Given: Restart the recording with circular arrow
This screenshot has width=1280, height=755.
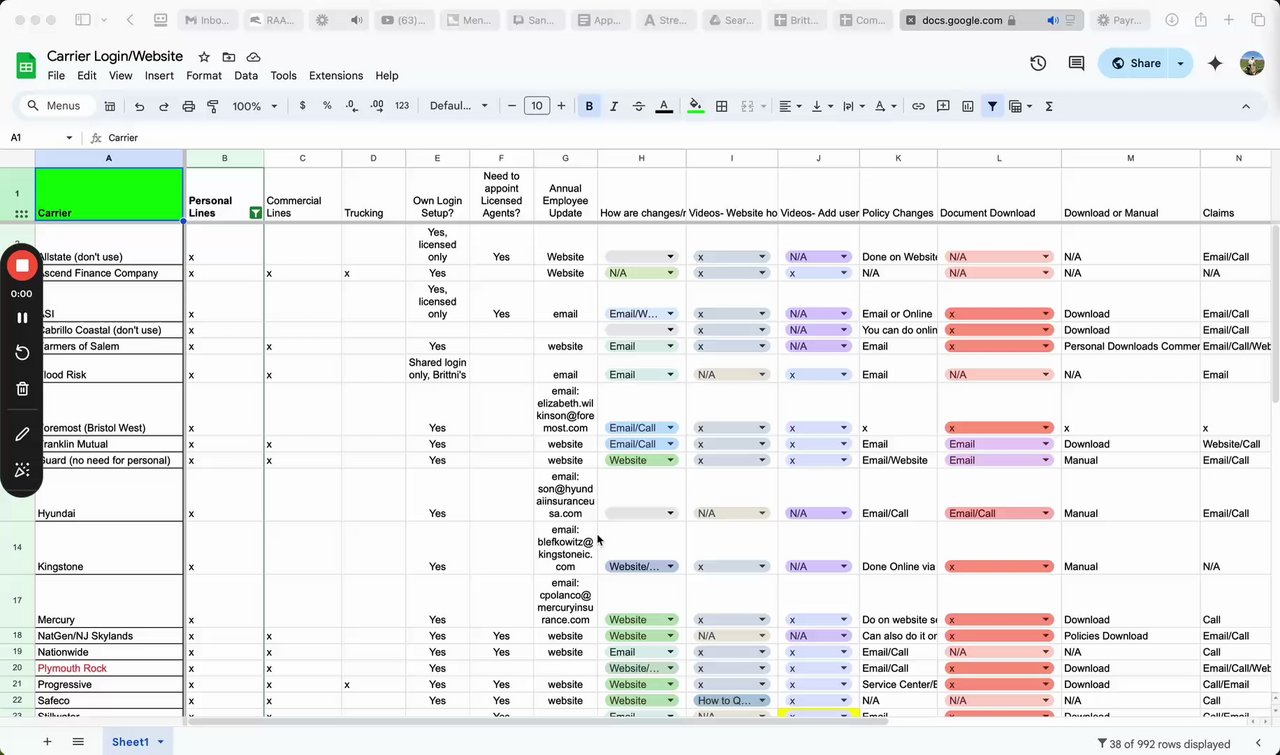Looking at the screenshot, I should 22,352.
